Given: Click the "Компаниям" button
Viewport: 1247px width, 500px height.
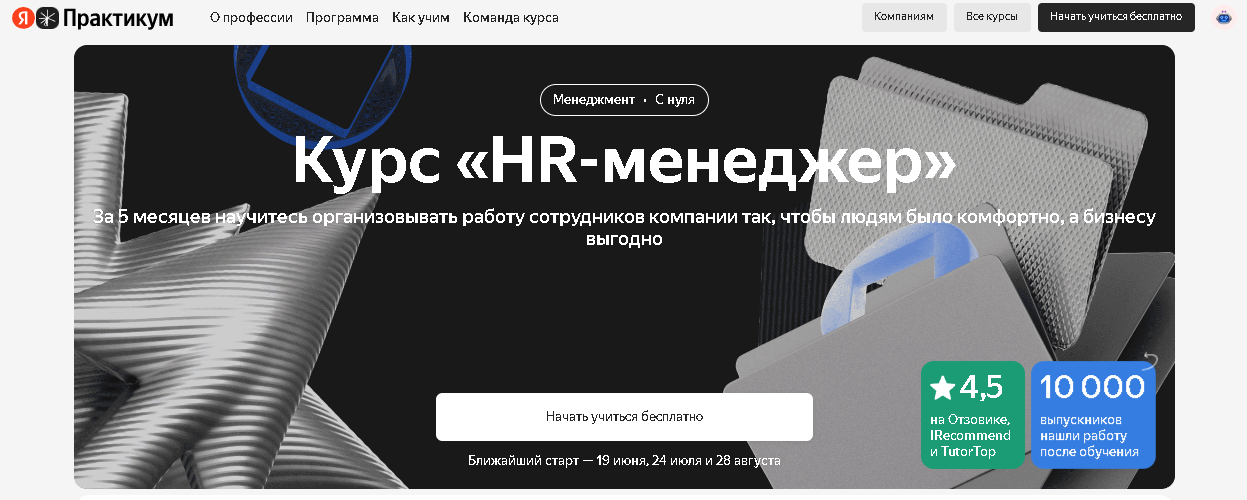Looking at the screenshot, I should click(x=904, y=17).
